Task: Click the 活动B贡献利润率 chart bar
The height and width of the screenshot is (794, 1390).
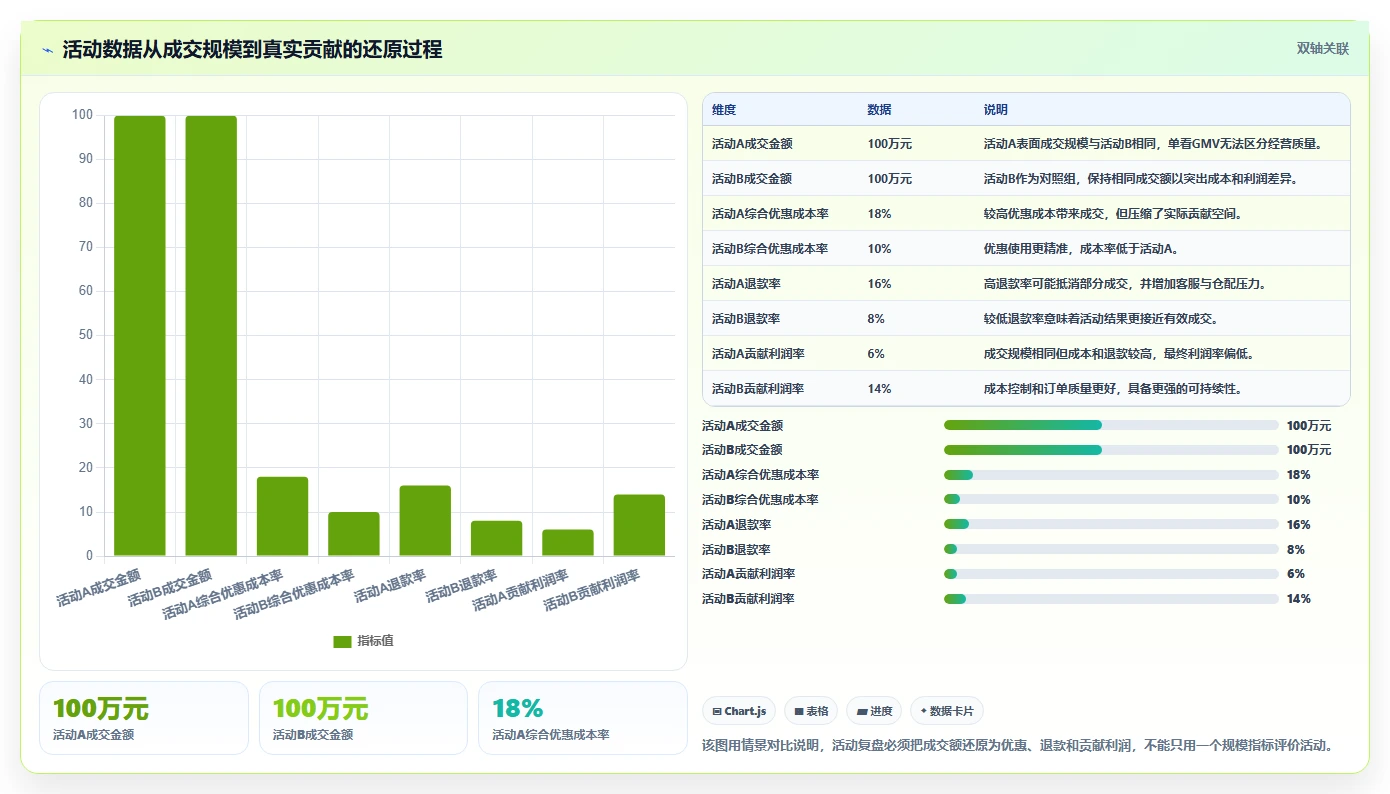Action: 639,525
